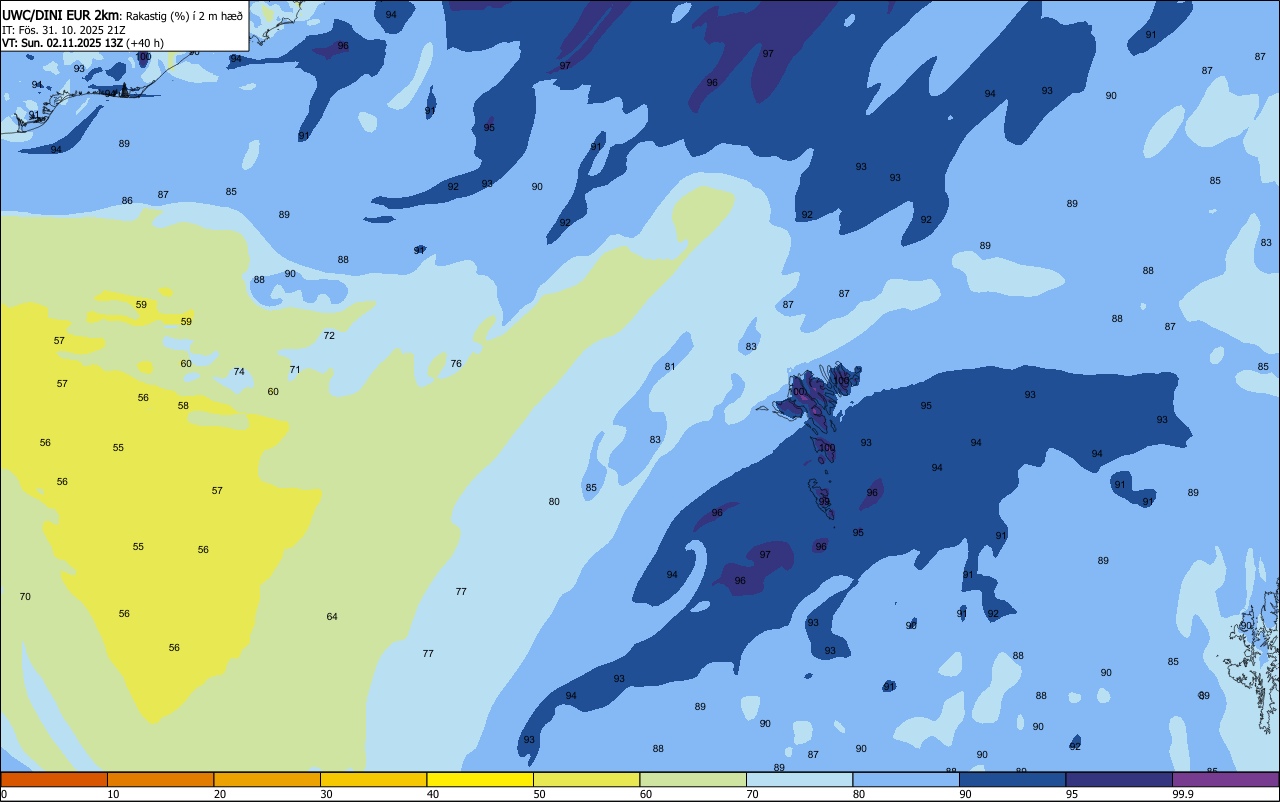Choose the 30–40 golden legend swatch
Screen dimensions: 1280x802
373,779
